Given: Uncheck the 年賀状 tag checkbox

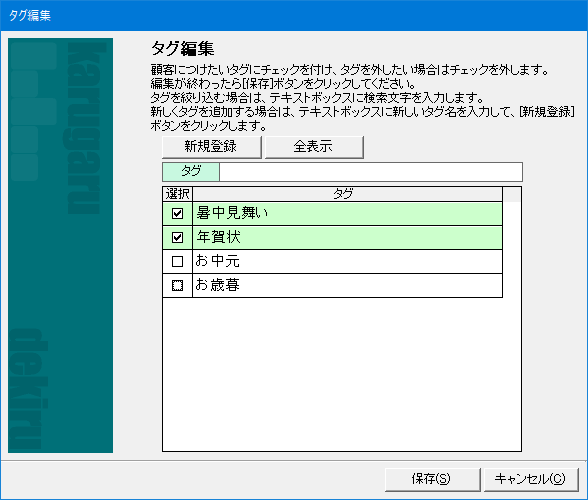Looking at the screenshot, I should point(177,237).
